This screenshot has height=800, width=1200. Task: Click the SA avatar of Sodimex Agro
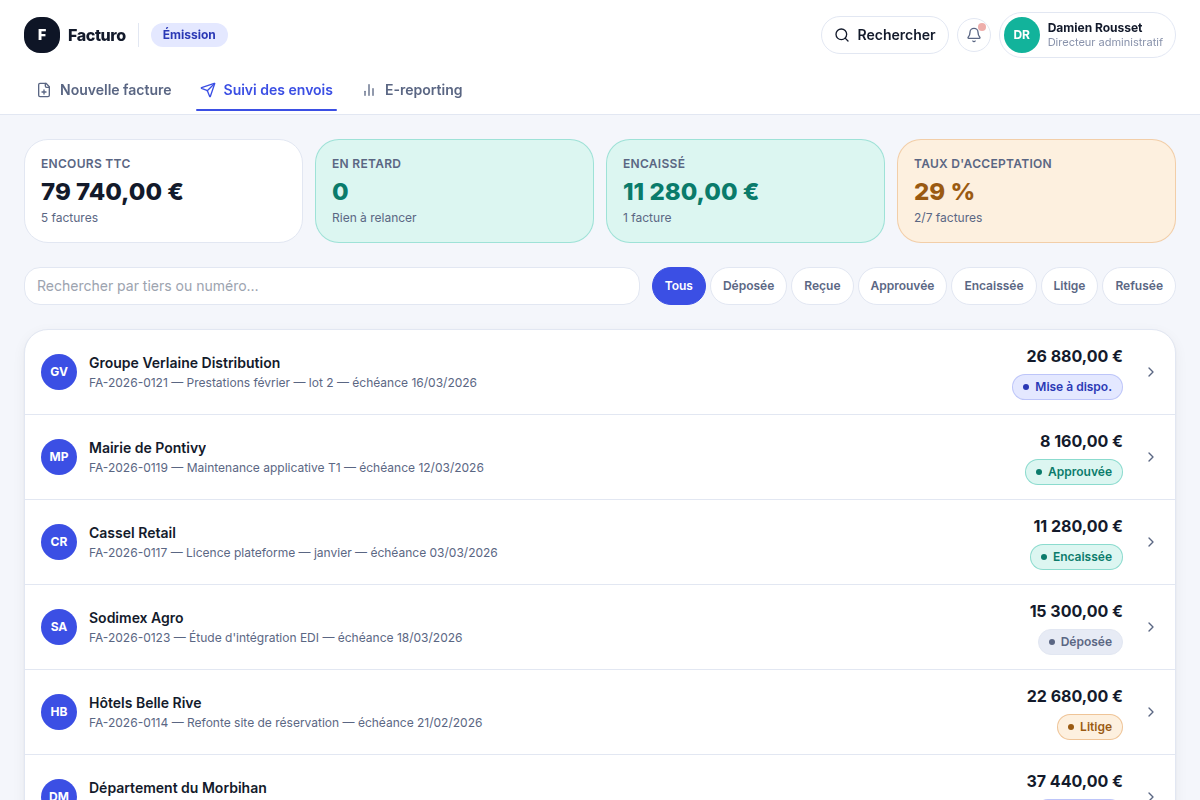(59, 627)
